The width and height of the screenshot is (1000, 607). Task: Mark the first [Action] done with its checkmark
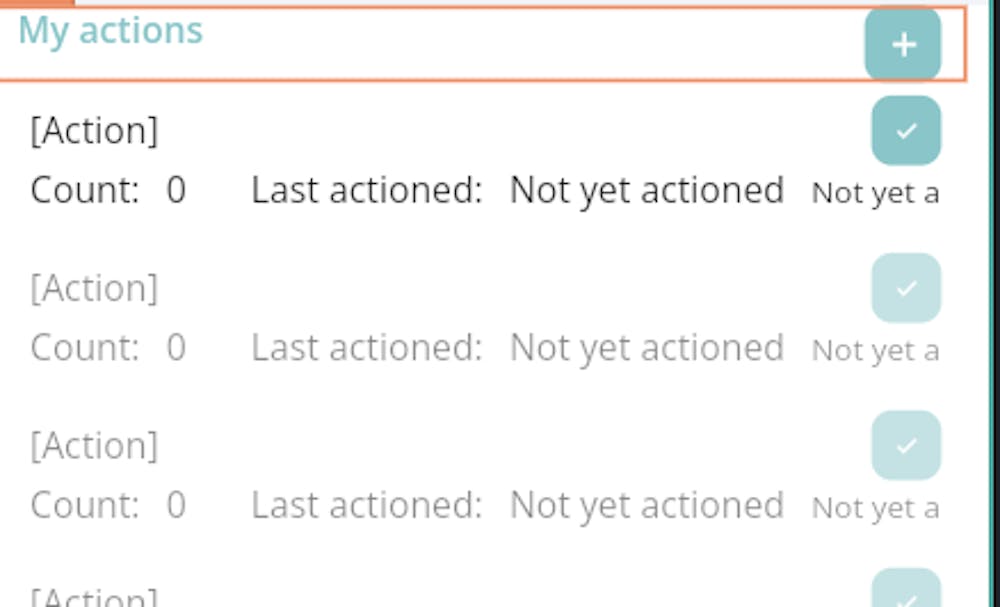906,131
